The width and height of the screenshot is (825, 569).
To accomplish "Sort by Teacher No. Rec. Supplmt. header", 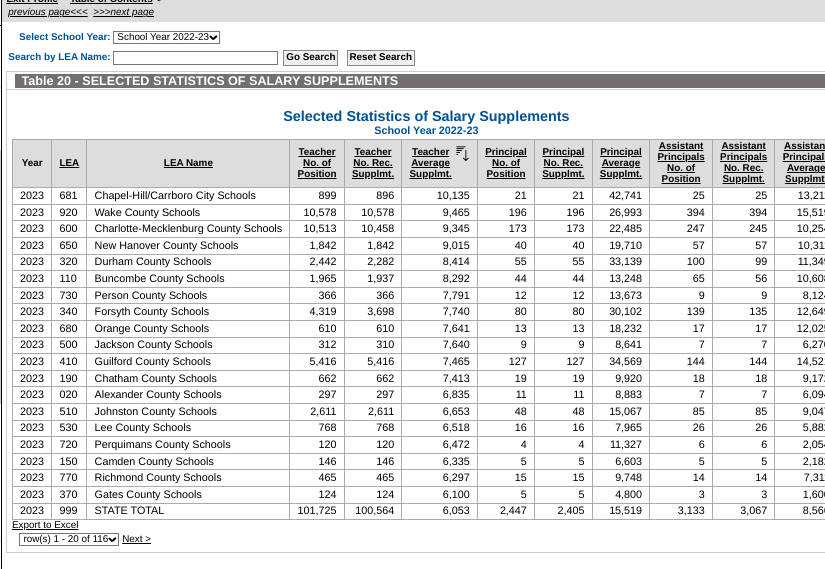I will 373,163.
